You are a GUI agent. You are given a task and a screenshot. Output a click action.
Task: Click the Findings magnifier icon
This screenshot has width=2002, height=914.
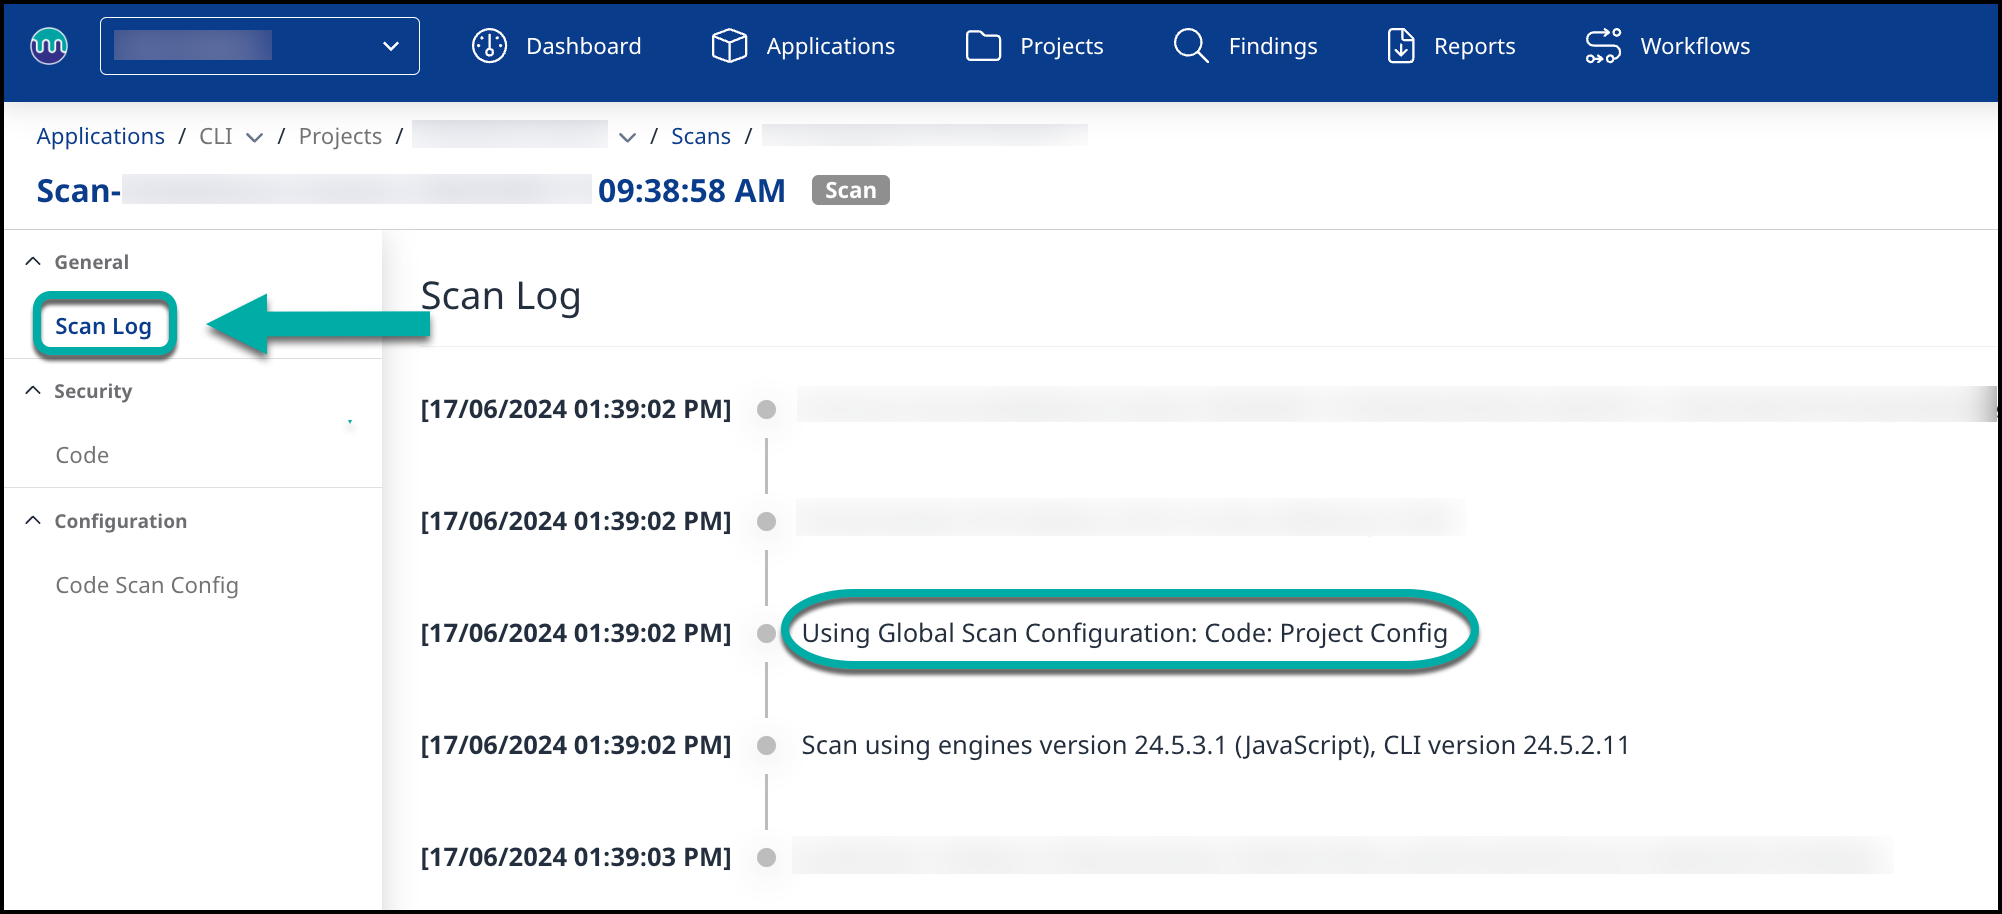(1190, 46)
